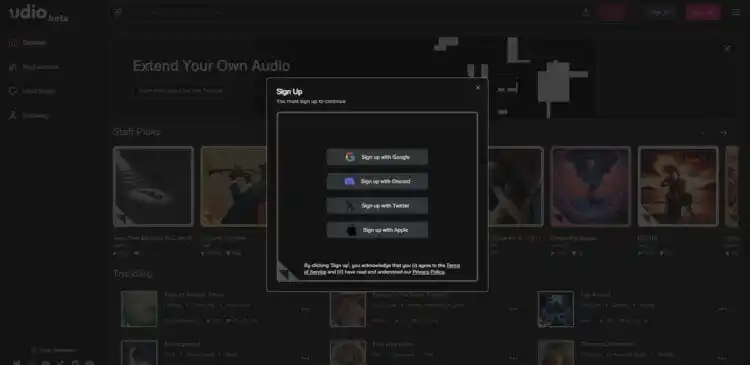
Task: Choose Sign up with Google
Action: 377,157
